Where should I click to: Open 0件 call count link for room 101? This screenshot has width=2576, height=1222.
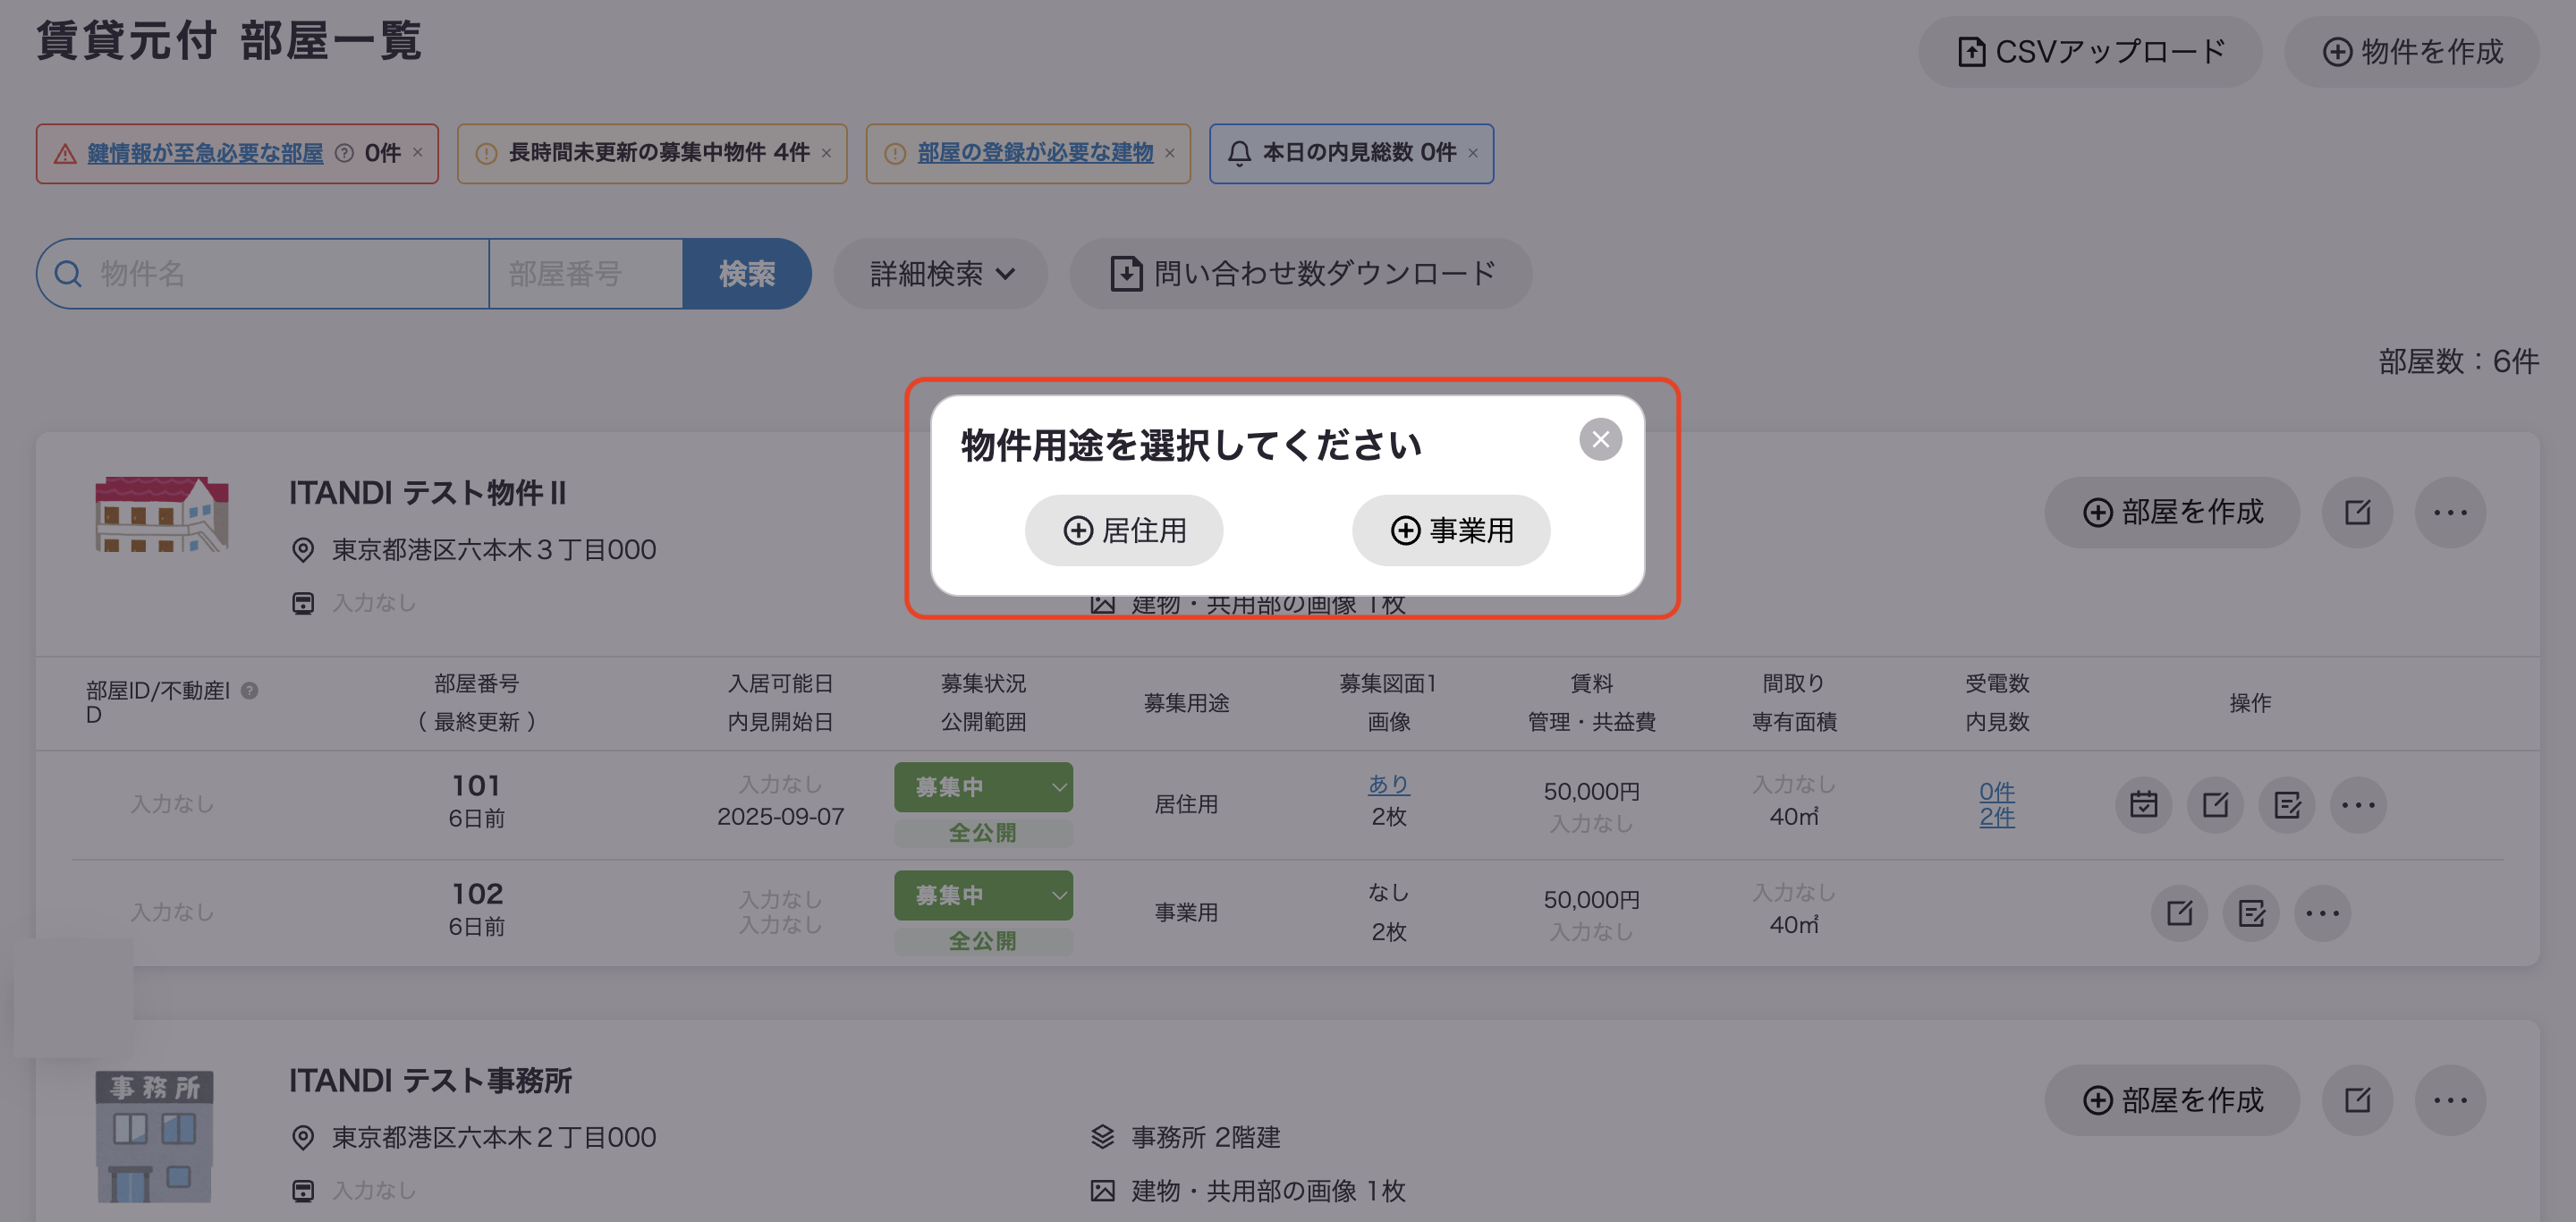point(1997,792)
